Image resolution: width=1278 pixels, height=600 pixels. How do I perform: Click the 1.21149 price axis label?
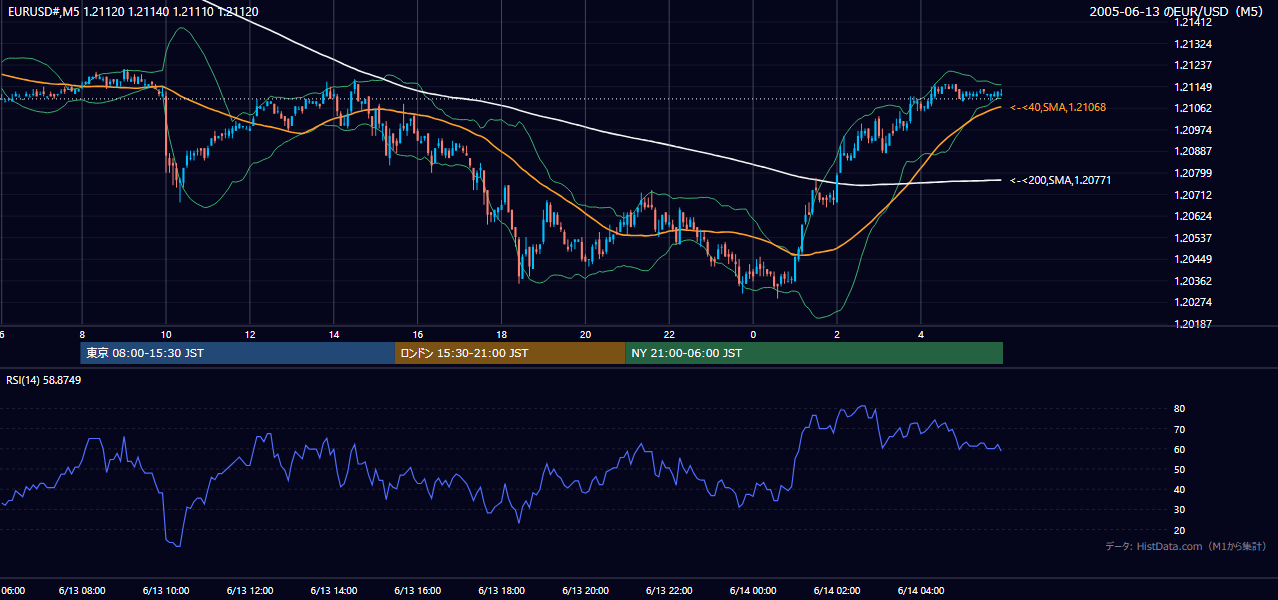click(1193, 87)
